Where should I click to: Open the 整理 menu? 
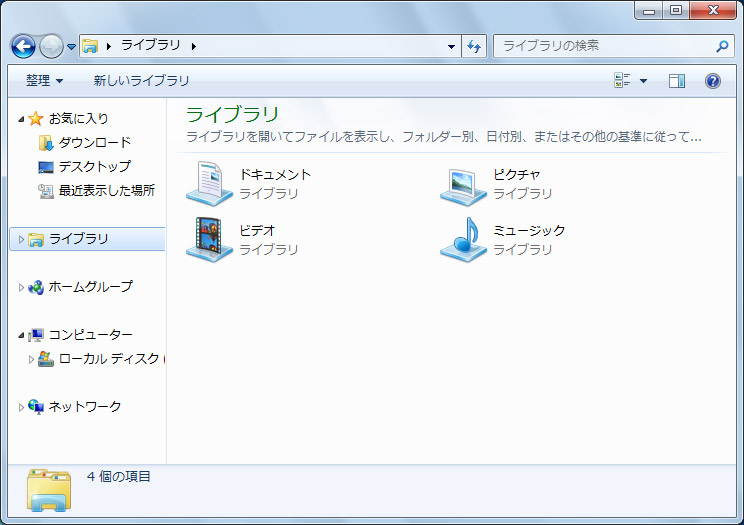[44, 81]
